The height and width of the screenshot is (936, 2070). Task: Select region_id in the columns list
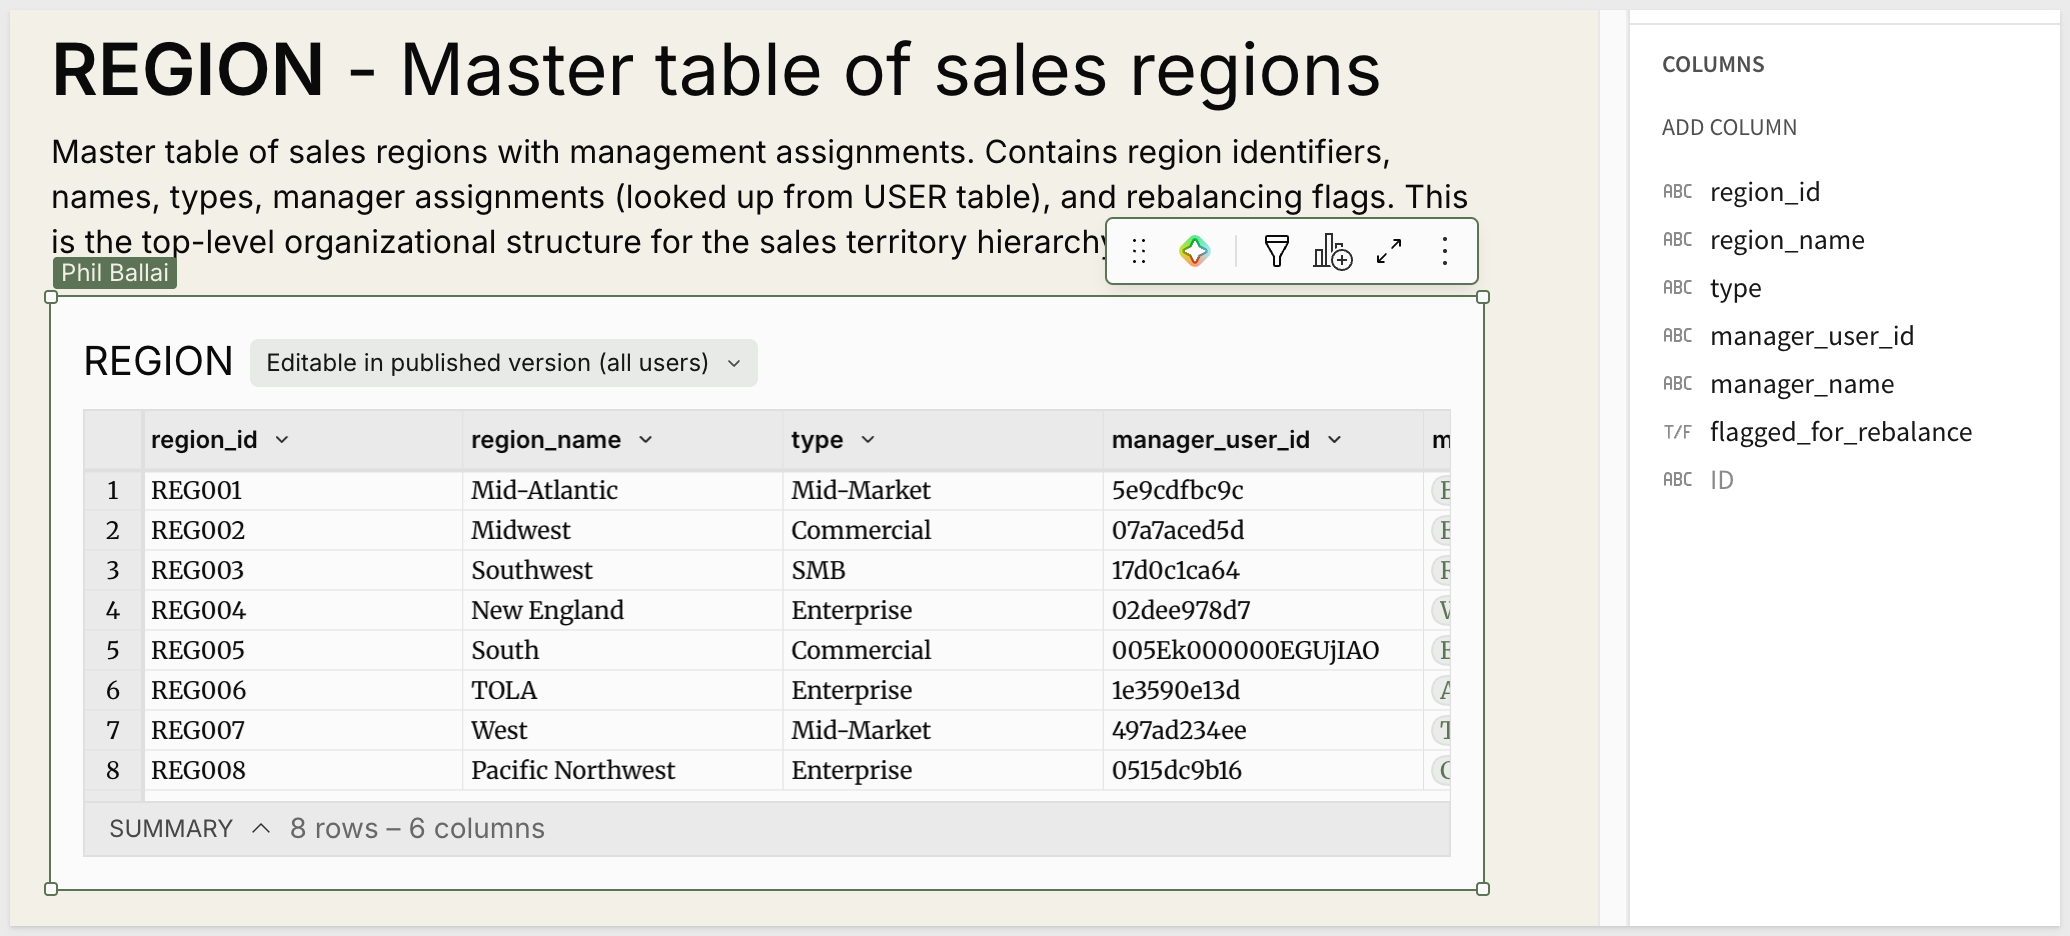click(x=1765, y=192)
